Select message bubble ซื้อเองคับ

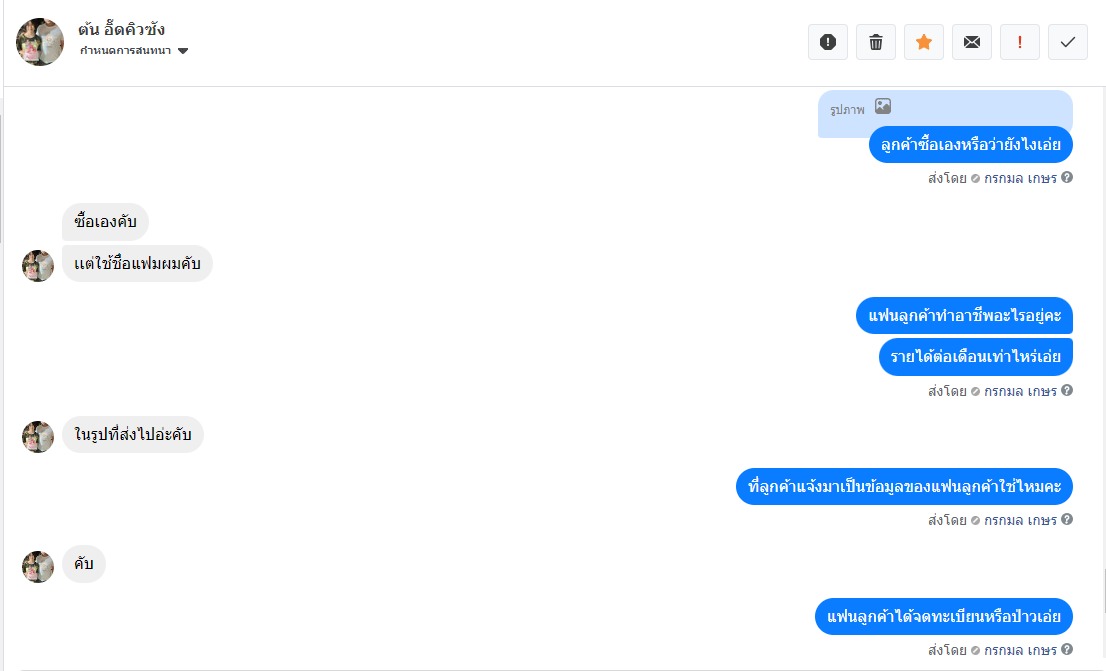tap(105, 222)
